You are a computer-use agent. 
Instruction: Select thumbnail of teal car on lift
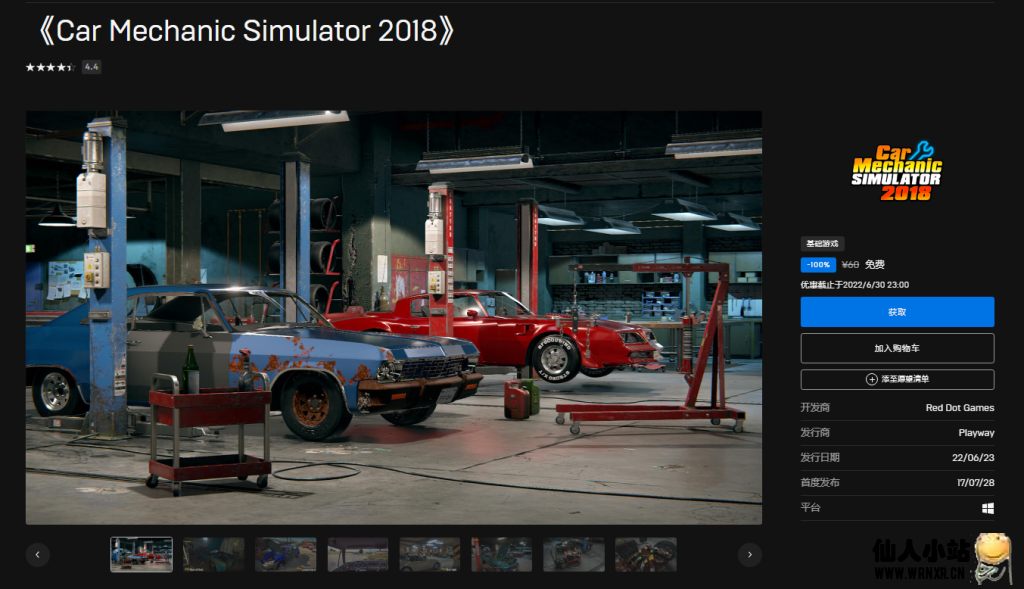click(502, 554)
